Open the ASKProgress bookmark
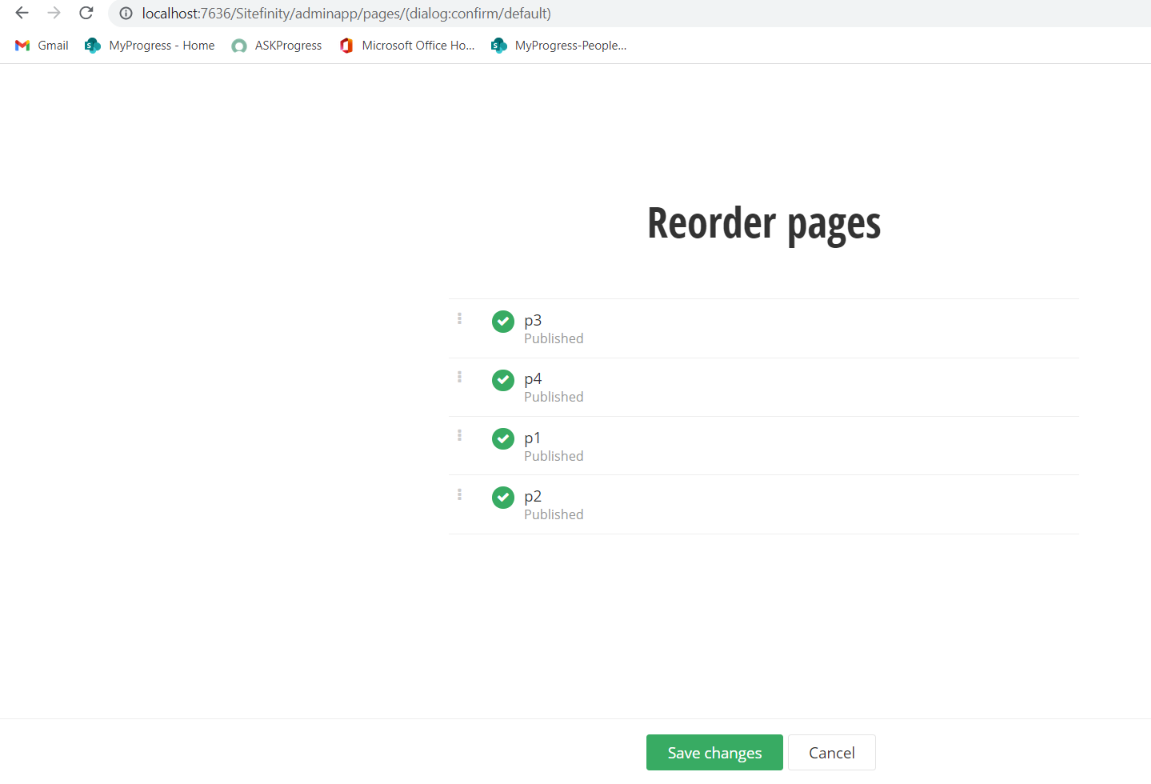Image resolution: width=1151 pixels, height=784 pixels. coord(277,46)
